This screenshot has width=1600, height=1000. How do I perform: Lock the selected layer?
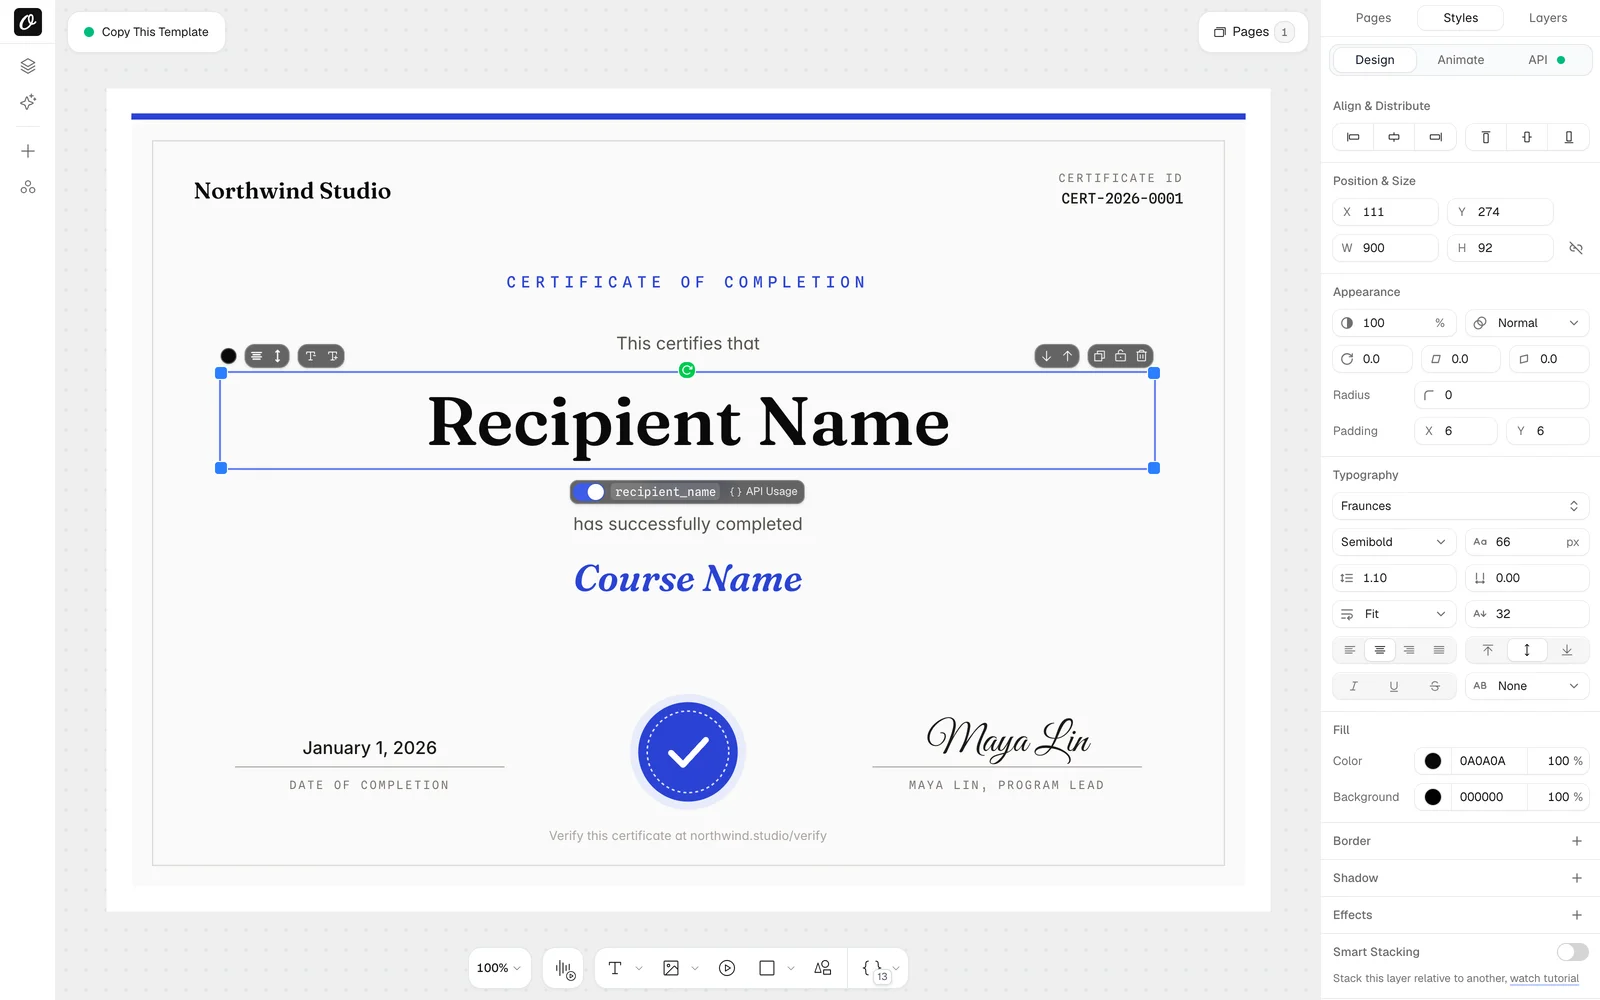[1120, 356]
